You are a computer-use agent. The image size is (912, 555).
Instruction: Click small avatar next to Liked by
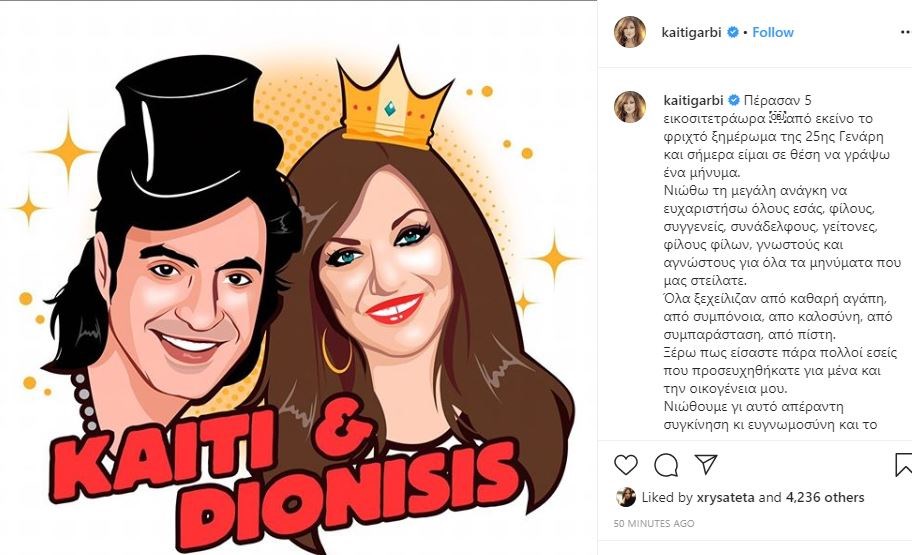(626, 497)
